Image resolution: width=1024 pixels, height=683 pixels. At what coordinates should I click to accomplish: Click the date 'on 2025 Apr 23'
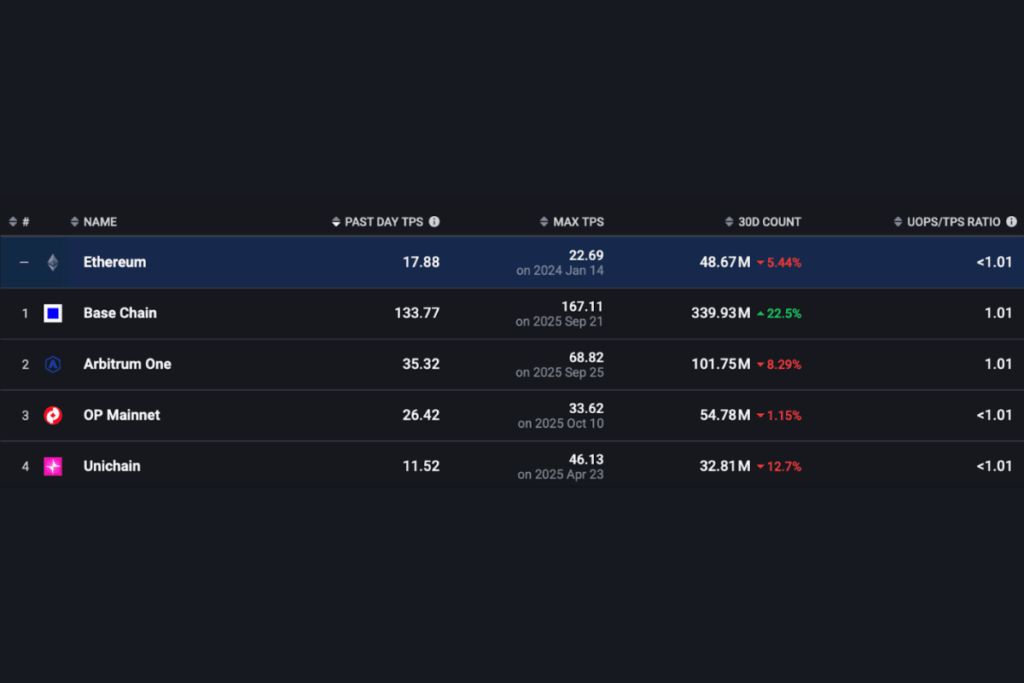pyautogui.click(x=561, y=474)
